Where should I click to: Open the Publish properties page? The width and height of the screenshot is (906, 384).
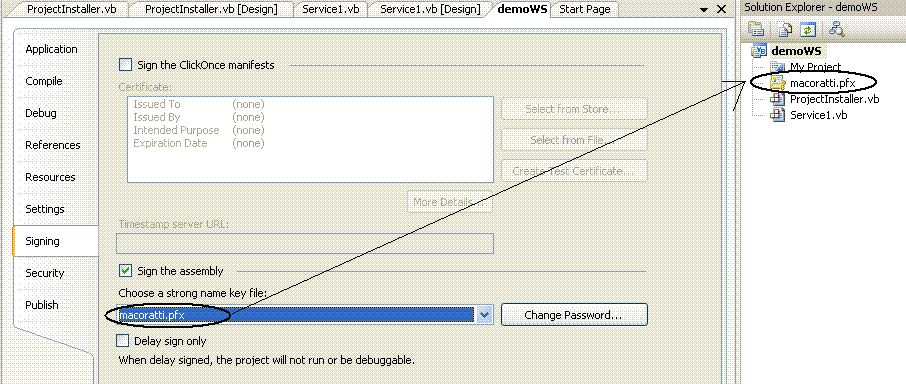click(x=42, y=305)
